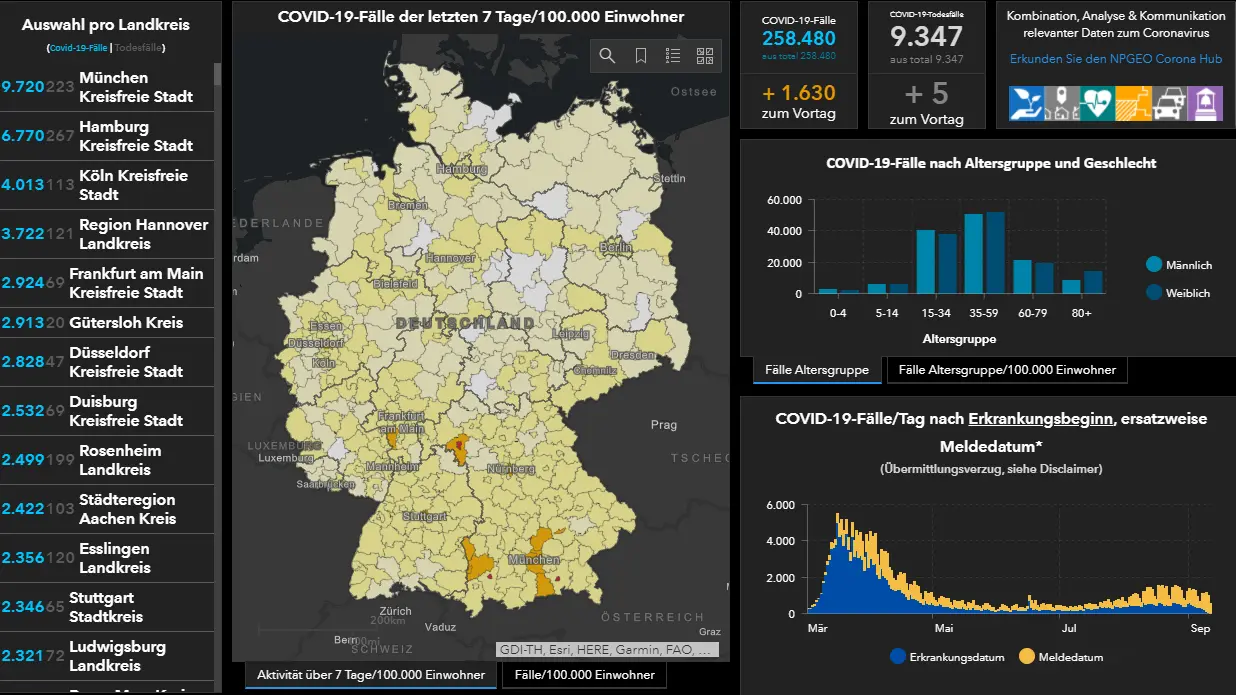
Task: Toggle Meldedatum yellow legend swatch
Action: tap(1027, 657)
